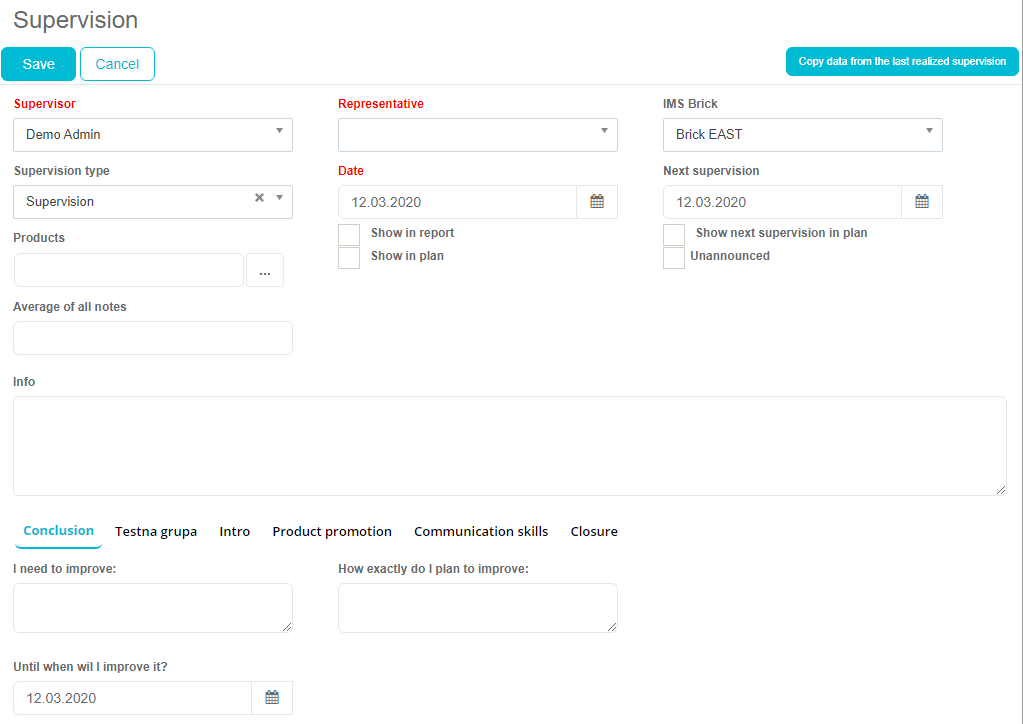Copy data from last realized supervision
This screenshot has height=724, width=1023.
point(902,62)
